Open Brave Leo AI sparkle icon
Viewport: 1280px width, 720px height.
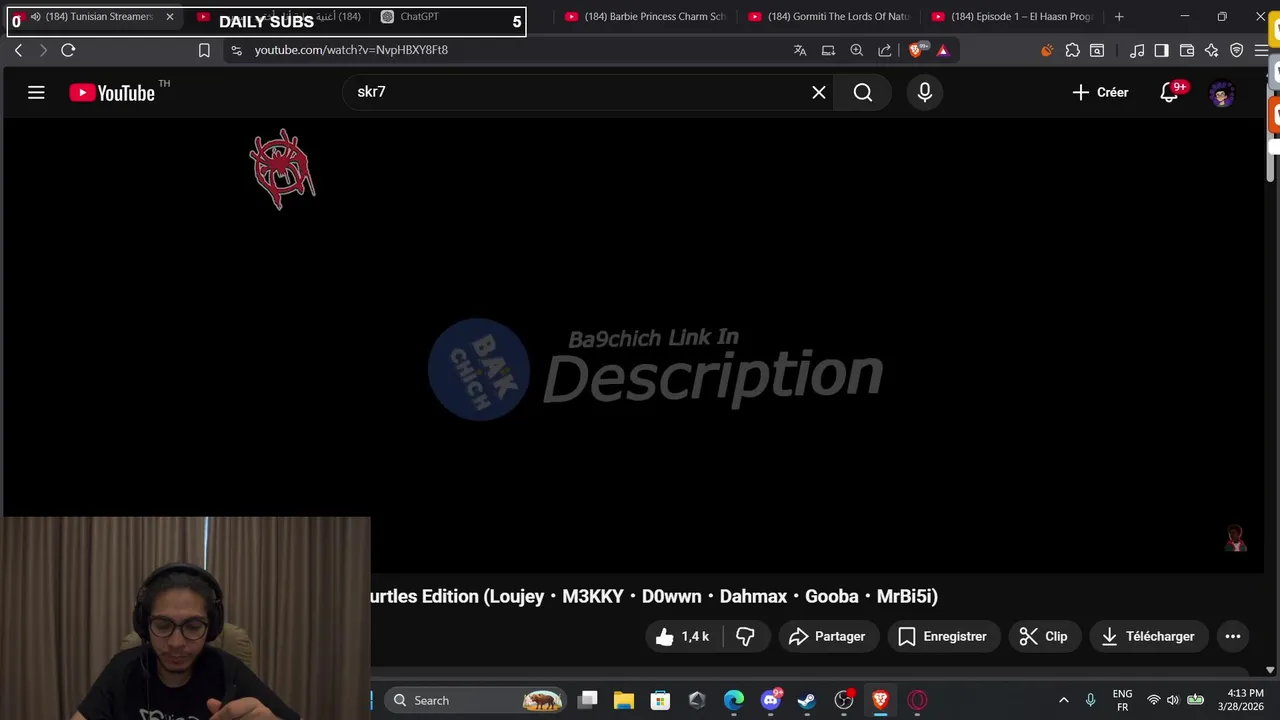pos(1212,50)
